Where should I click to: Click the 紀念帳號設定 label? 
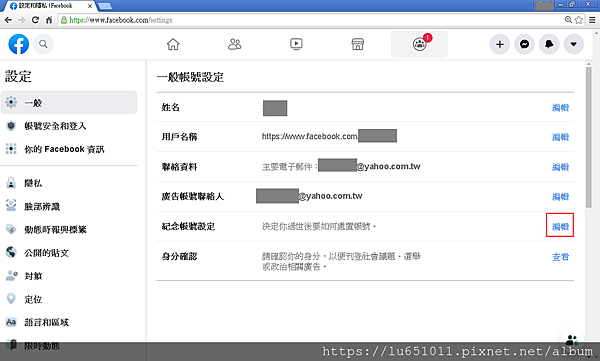pos(188,226)
